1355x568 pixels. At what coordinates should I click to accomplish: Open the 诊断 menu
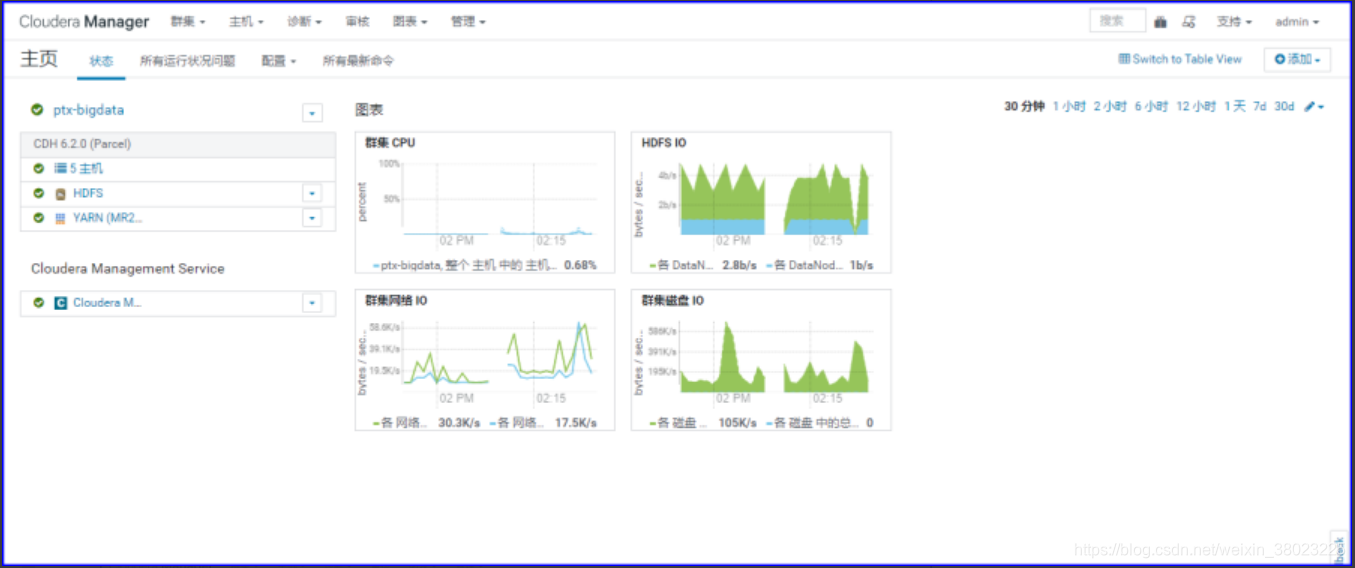click(304, 21)
